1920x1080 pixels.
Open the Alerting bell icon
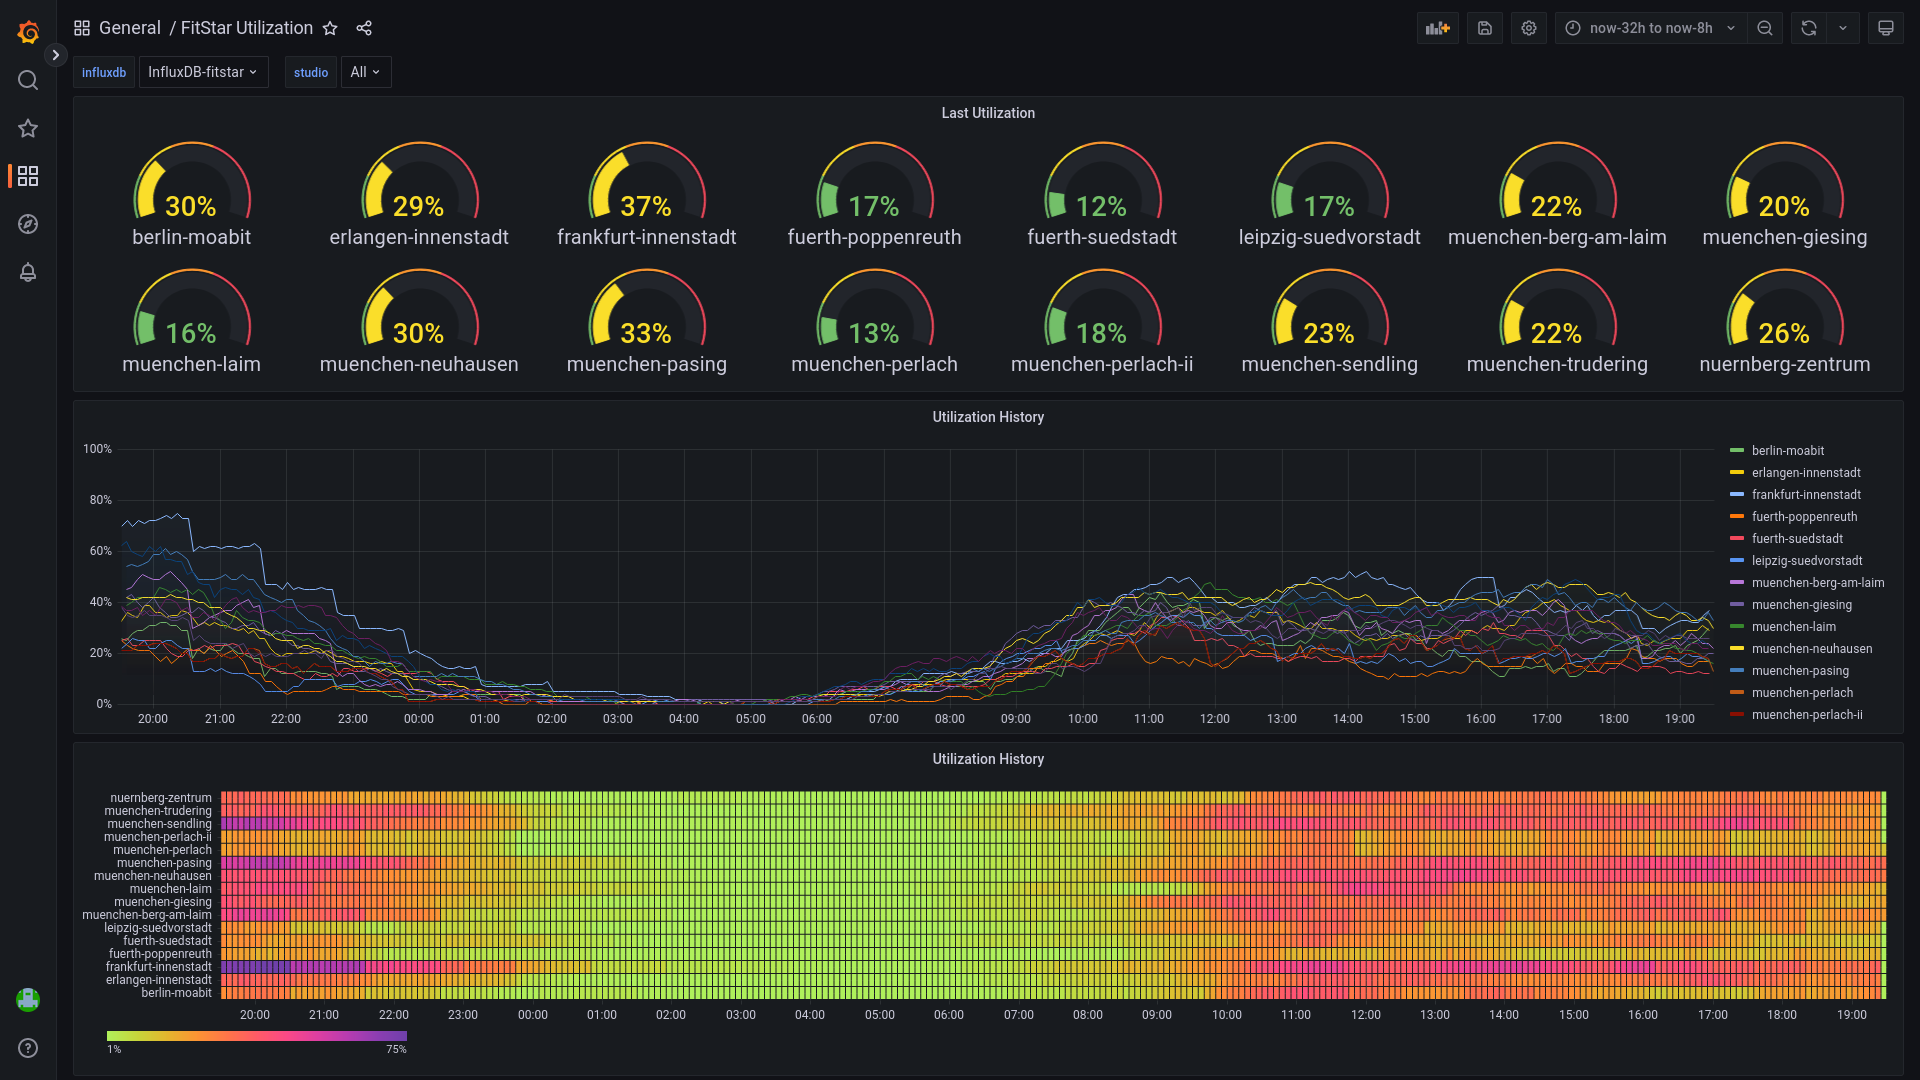28,272
